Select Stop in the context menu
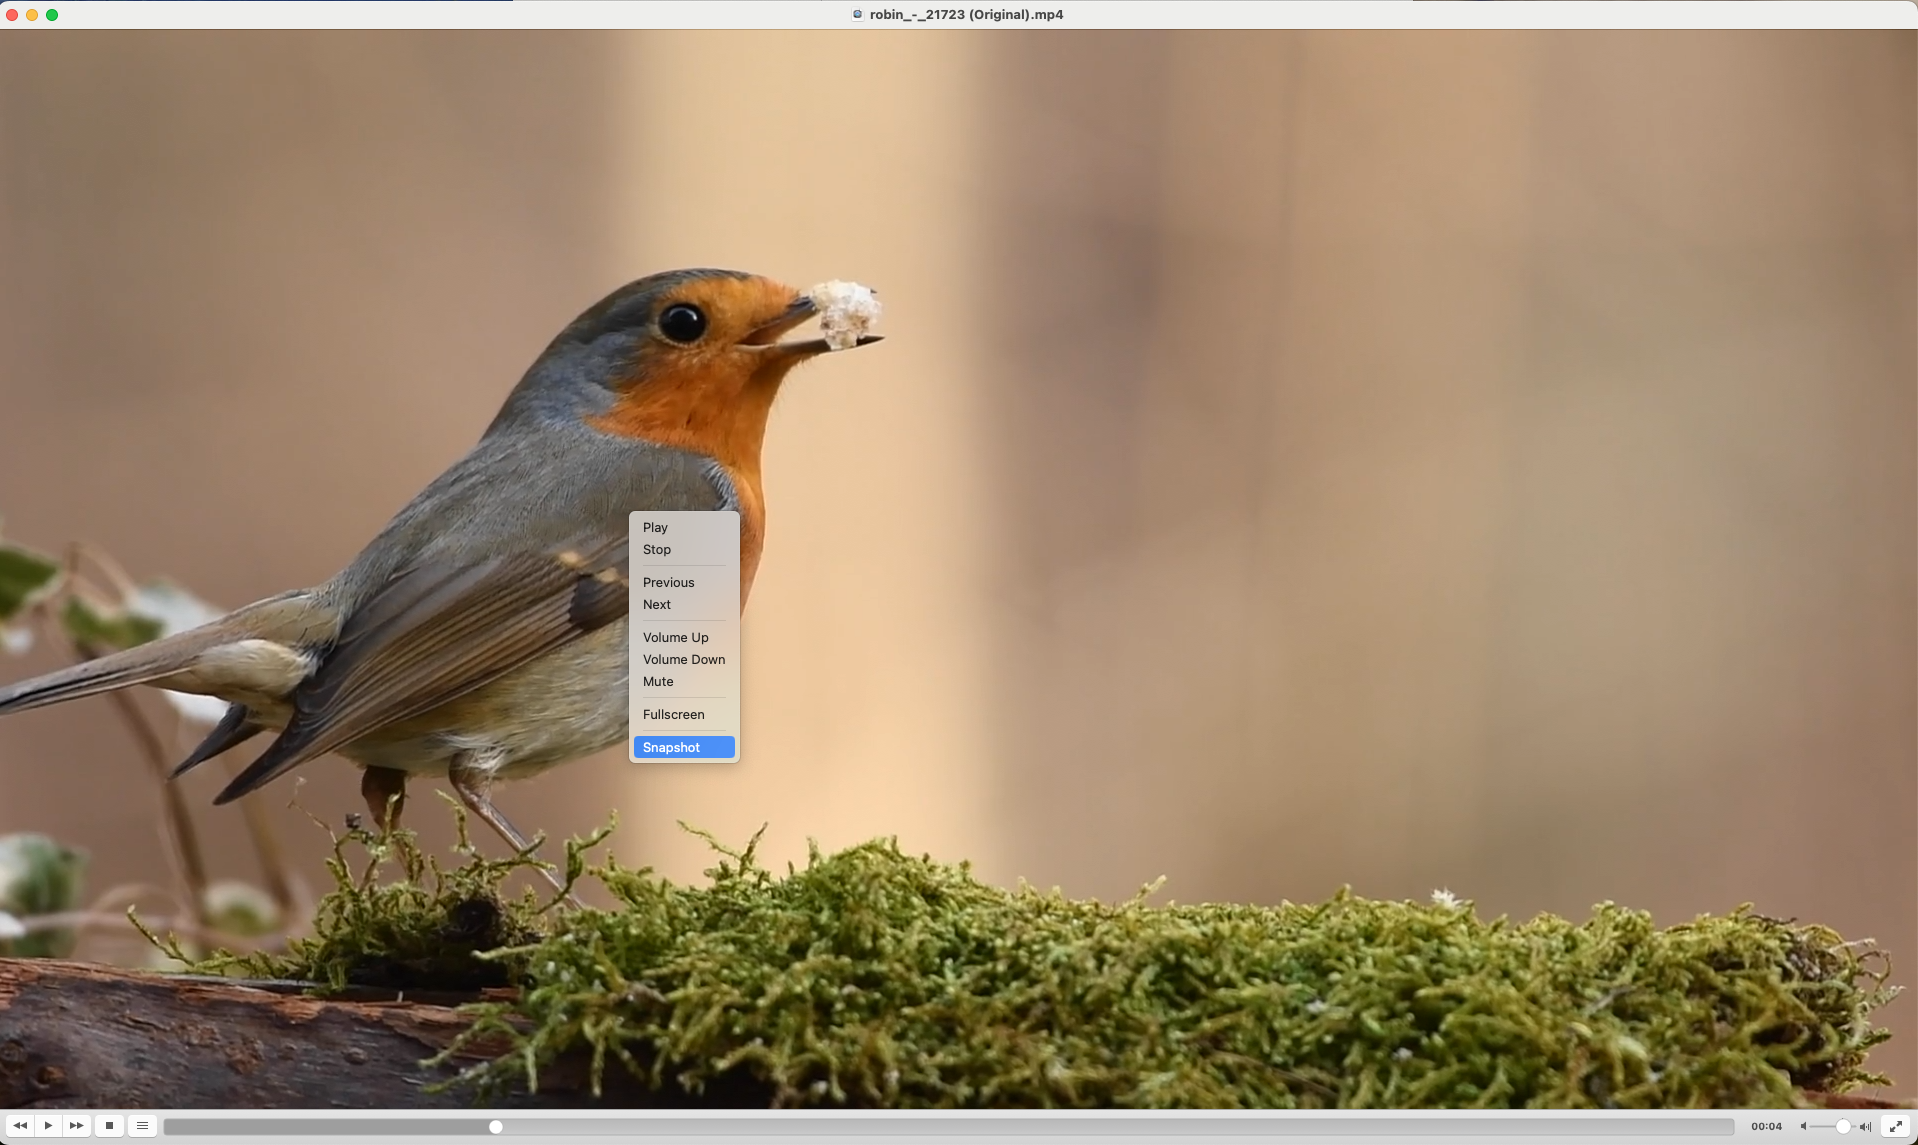Image resolution: width=1918 pixels, height=1145 pixels. (x=656, y=549)
